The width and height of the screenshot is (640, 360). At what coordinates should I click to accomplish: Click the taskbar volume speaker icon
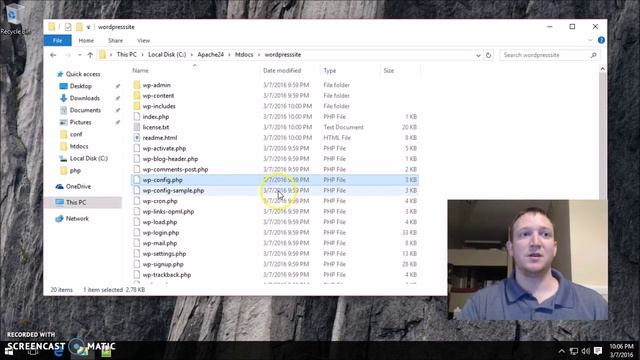tap(586, 351)
